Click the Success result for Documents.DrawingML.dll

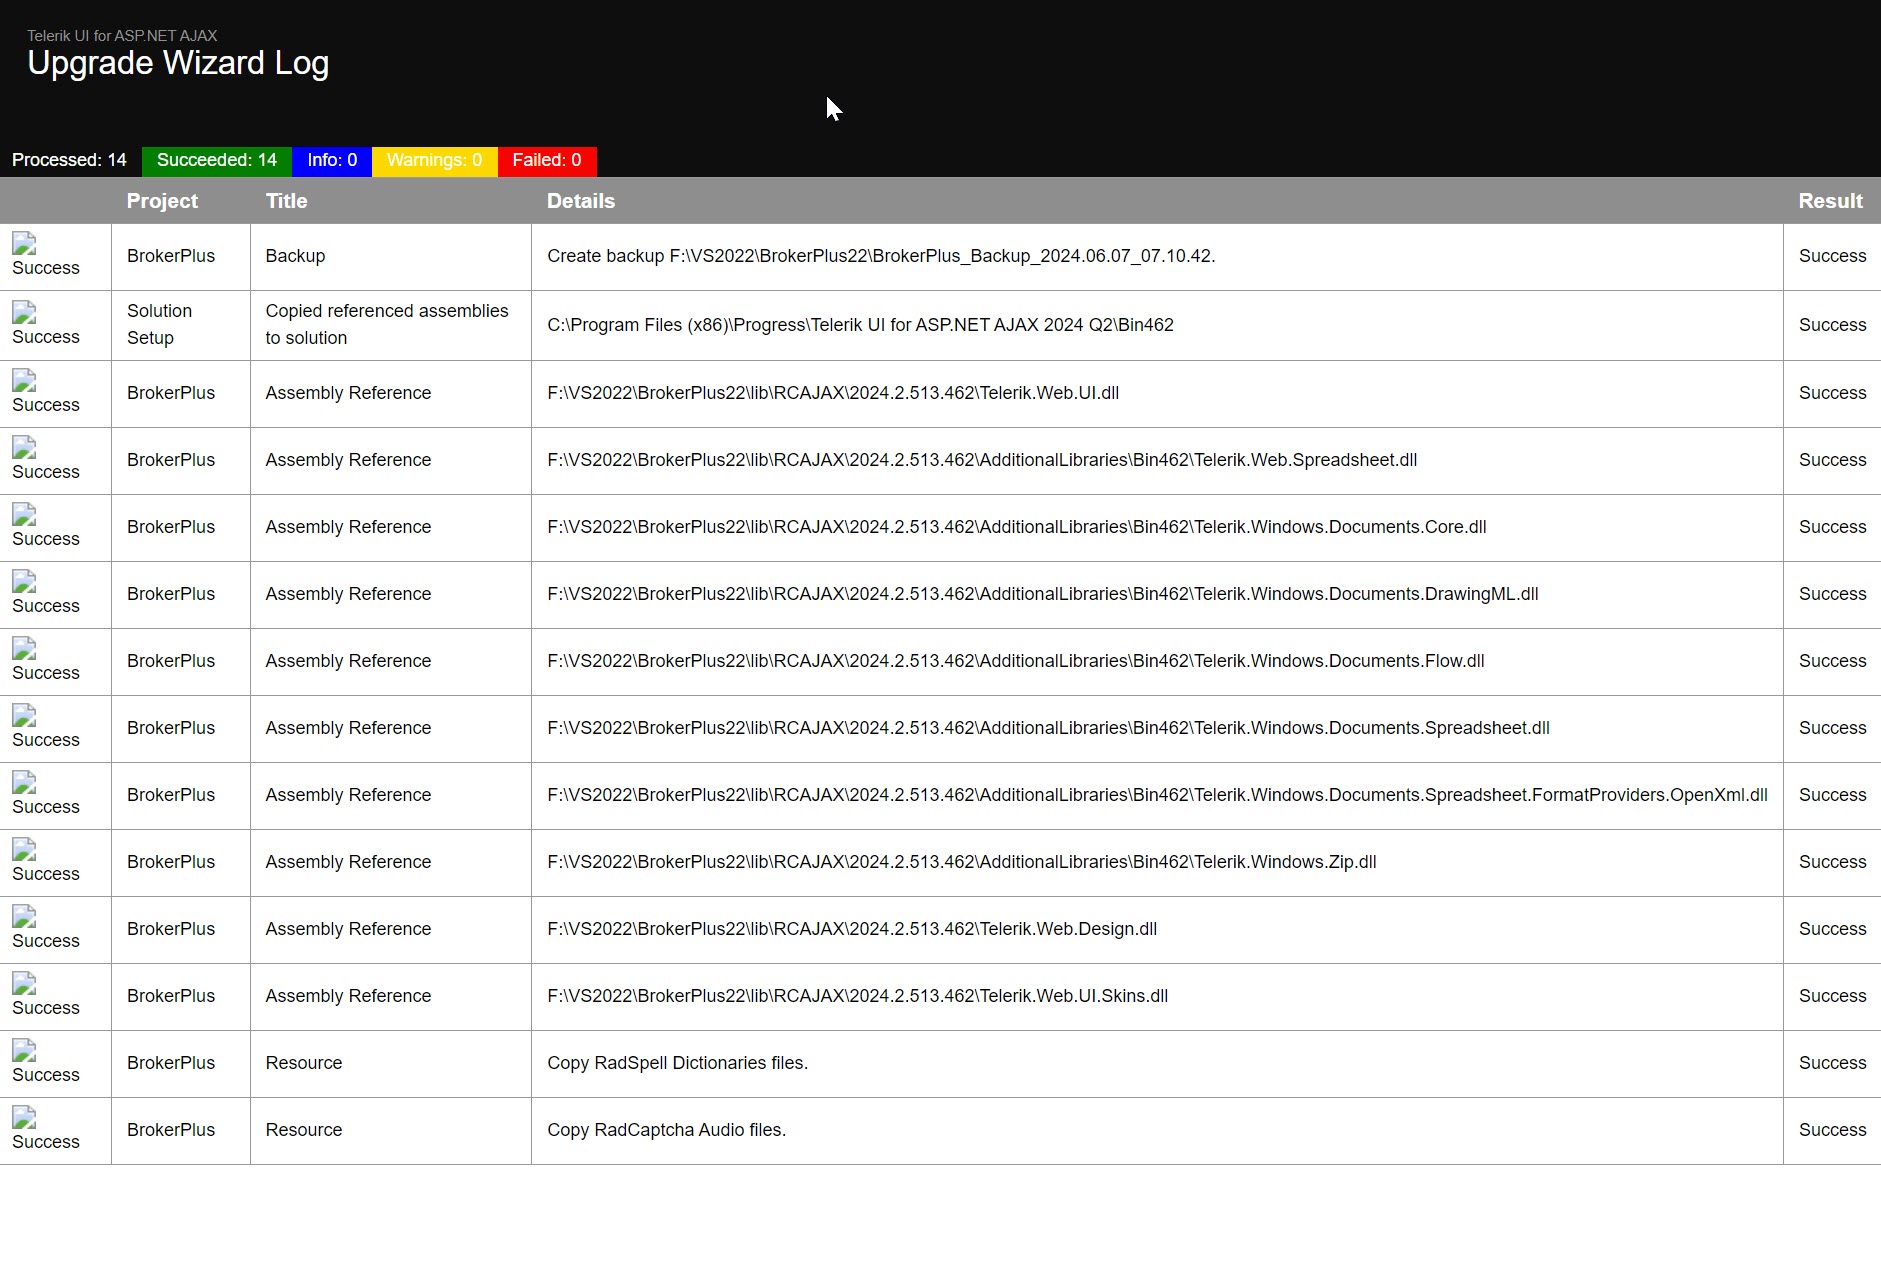(x=1832, y=594)
